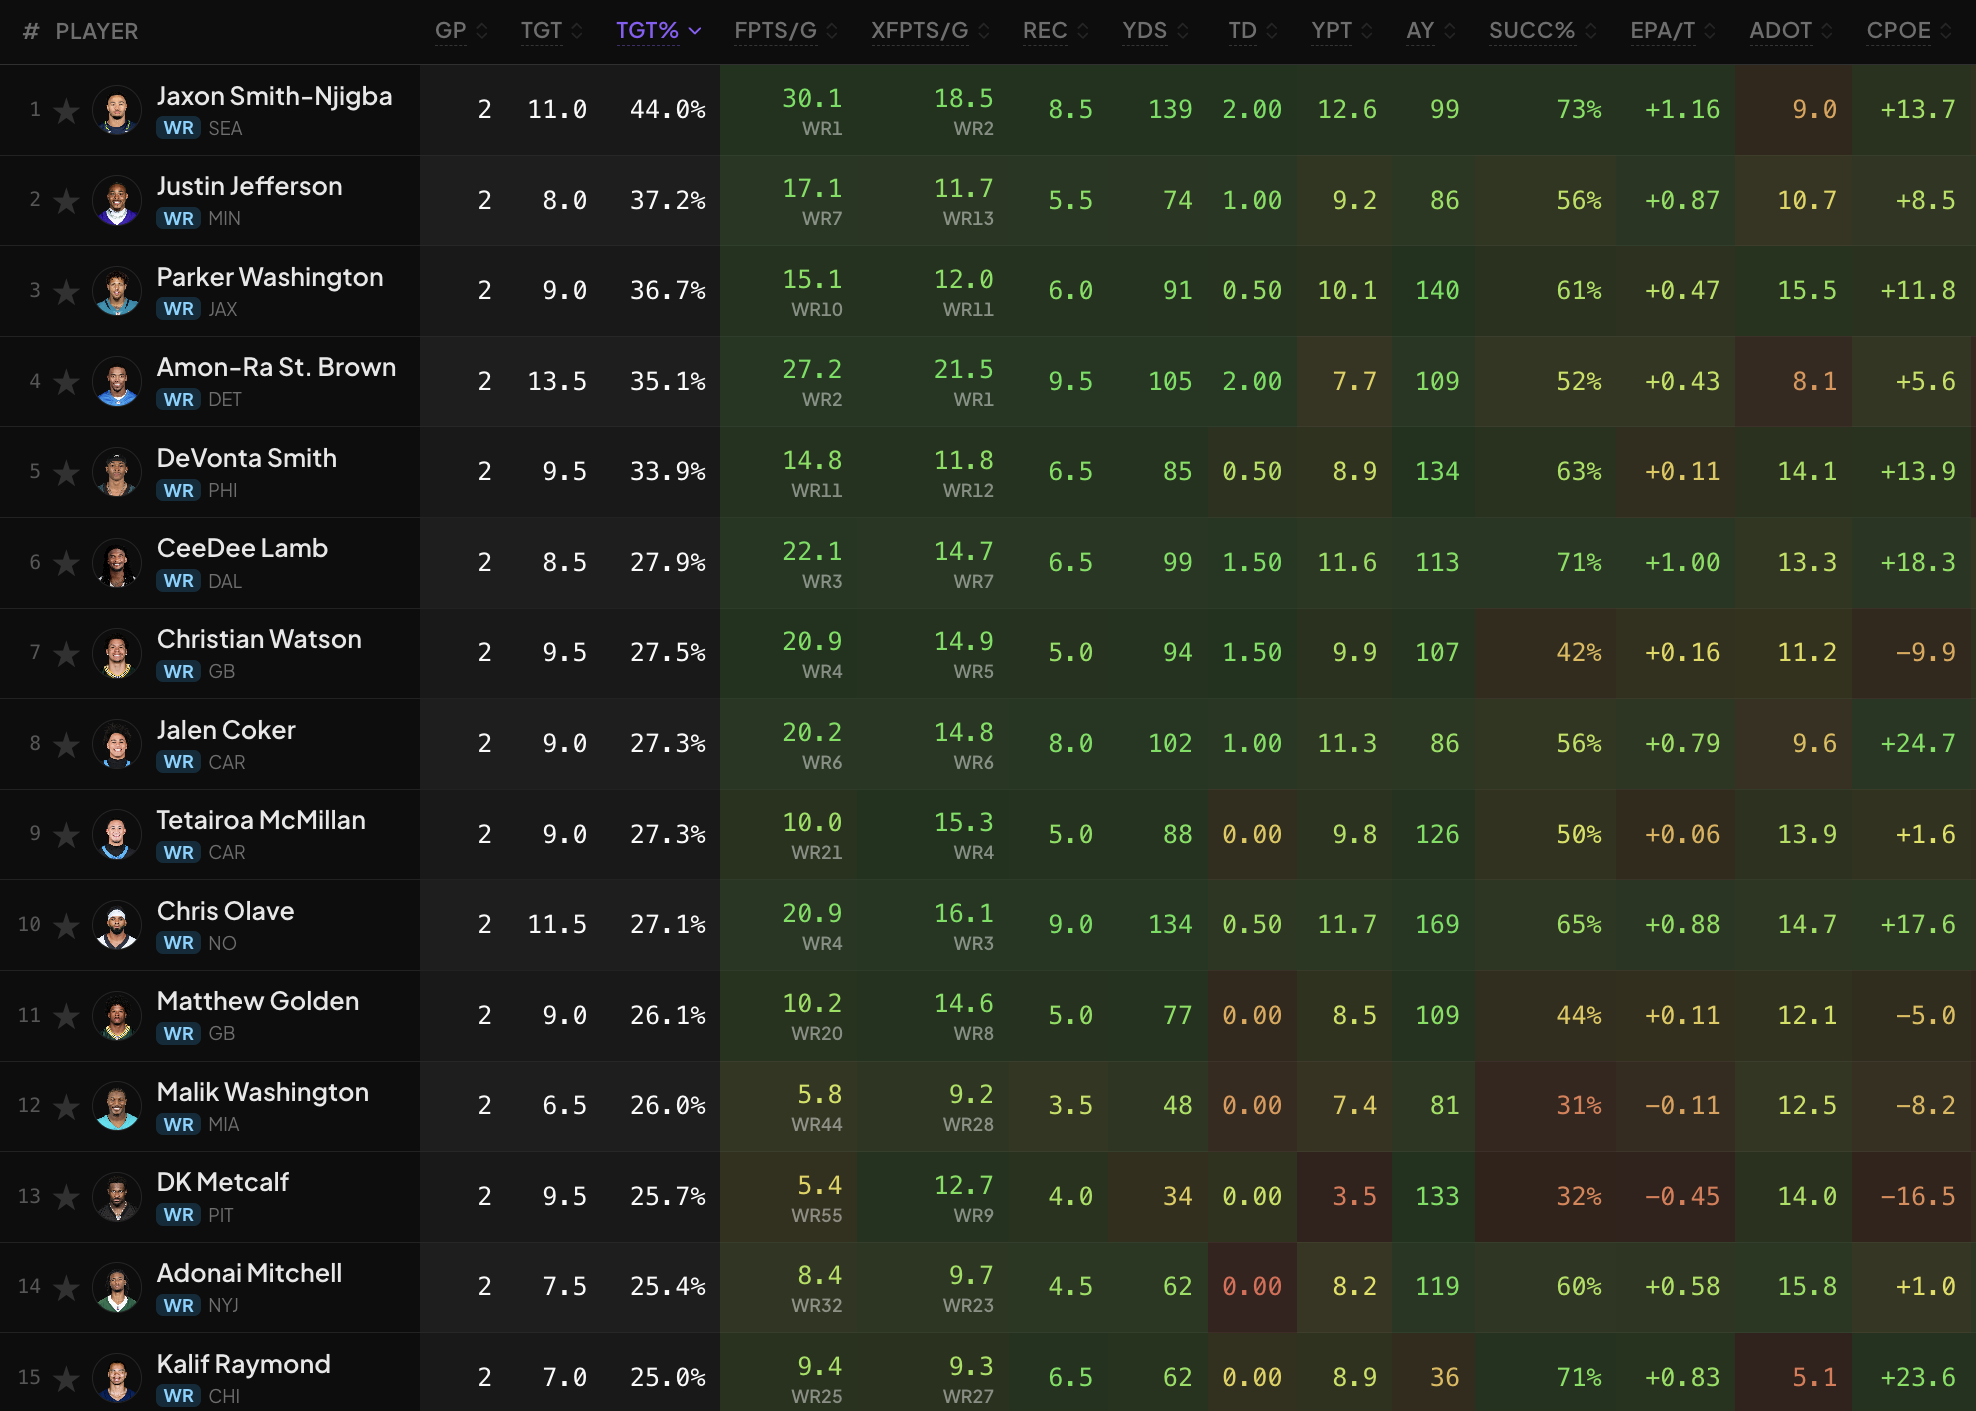Click the star icon for Kalif Raymond

66,1378
